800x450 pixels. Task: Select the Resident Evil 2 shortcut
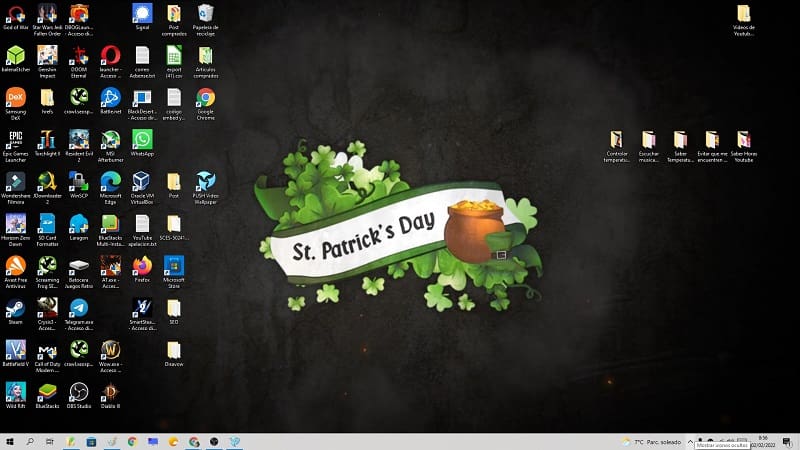coord(79,146)
